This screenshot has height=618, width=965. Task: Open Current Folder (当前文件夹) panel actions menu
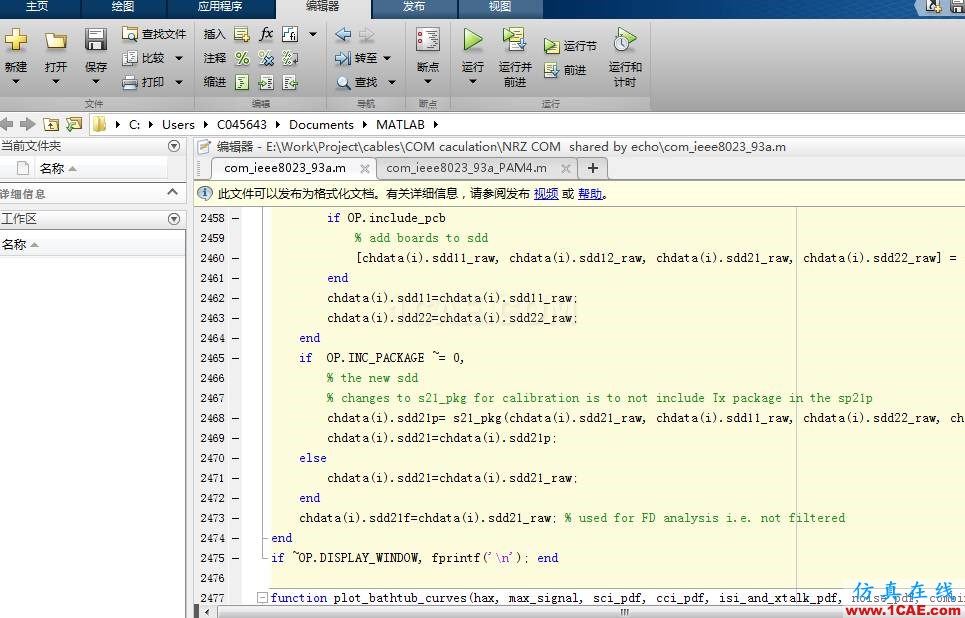174,146
